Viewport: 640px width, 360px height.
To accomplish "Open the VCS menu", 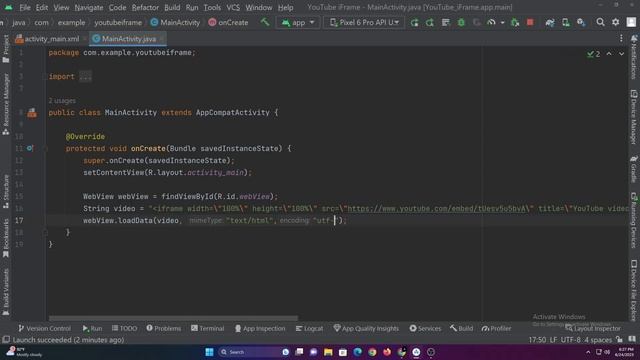I will pyautogui.click(x=233, y=7).
